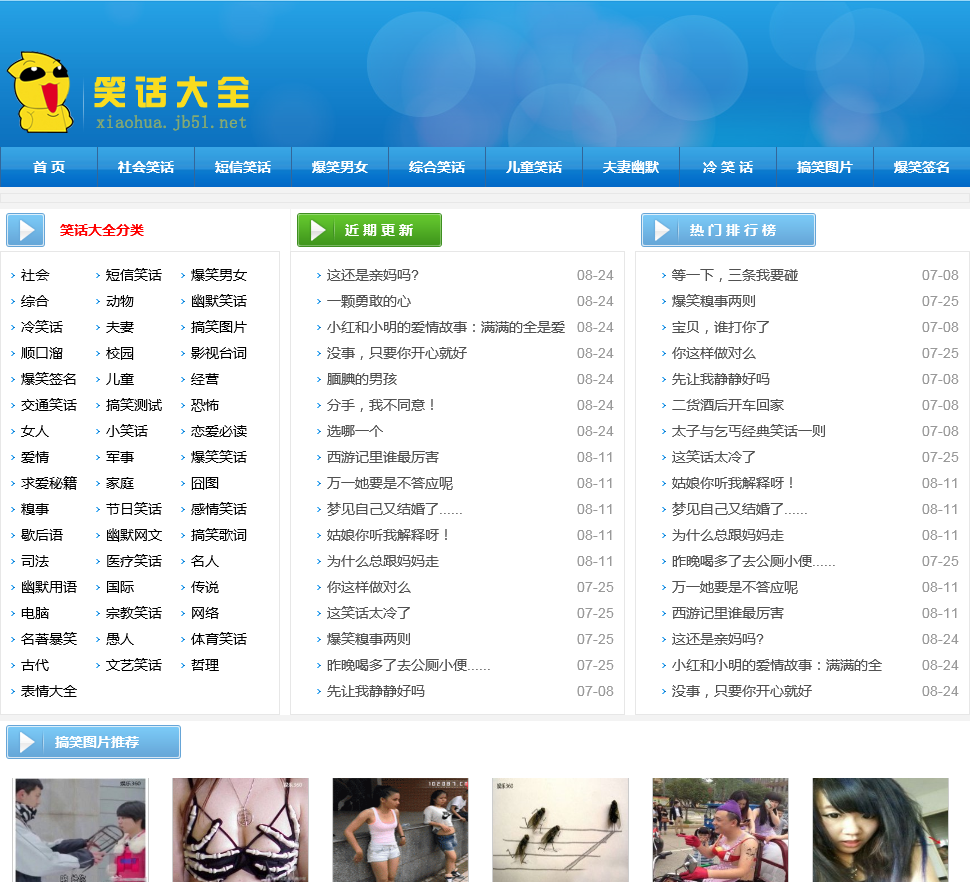Open 为什么总跟妈妈走 in popular ranking

point(728,535)
